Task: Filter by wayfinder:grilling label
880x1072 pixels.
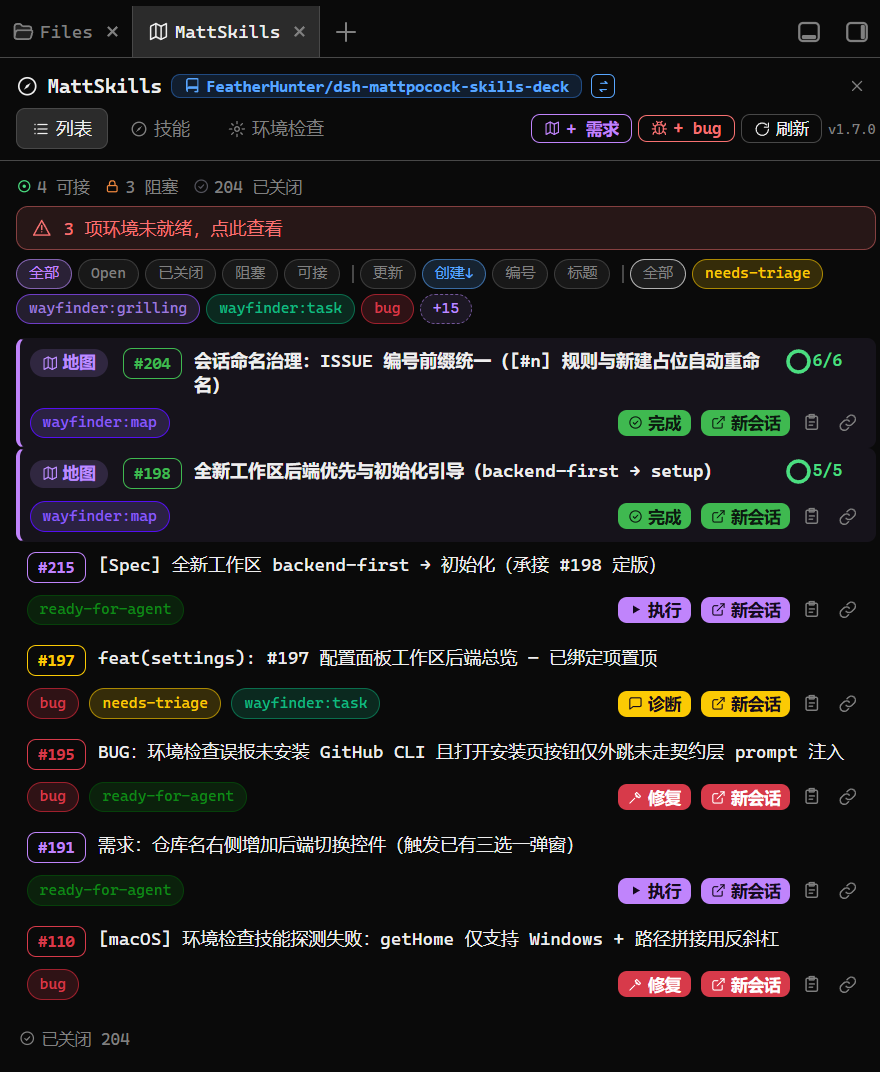Action: [108, 308]
